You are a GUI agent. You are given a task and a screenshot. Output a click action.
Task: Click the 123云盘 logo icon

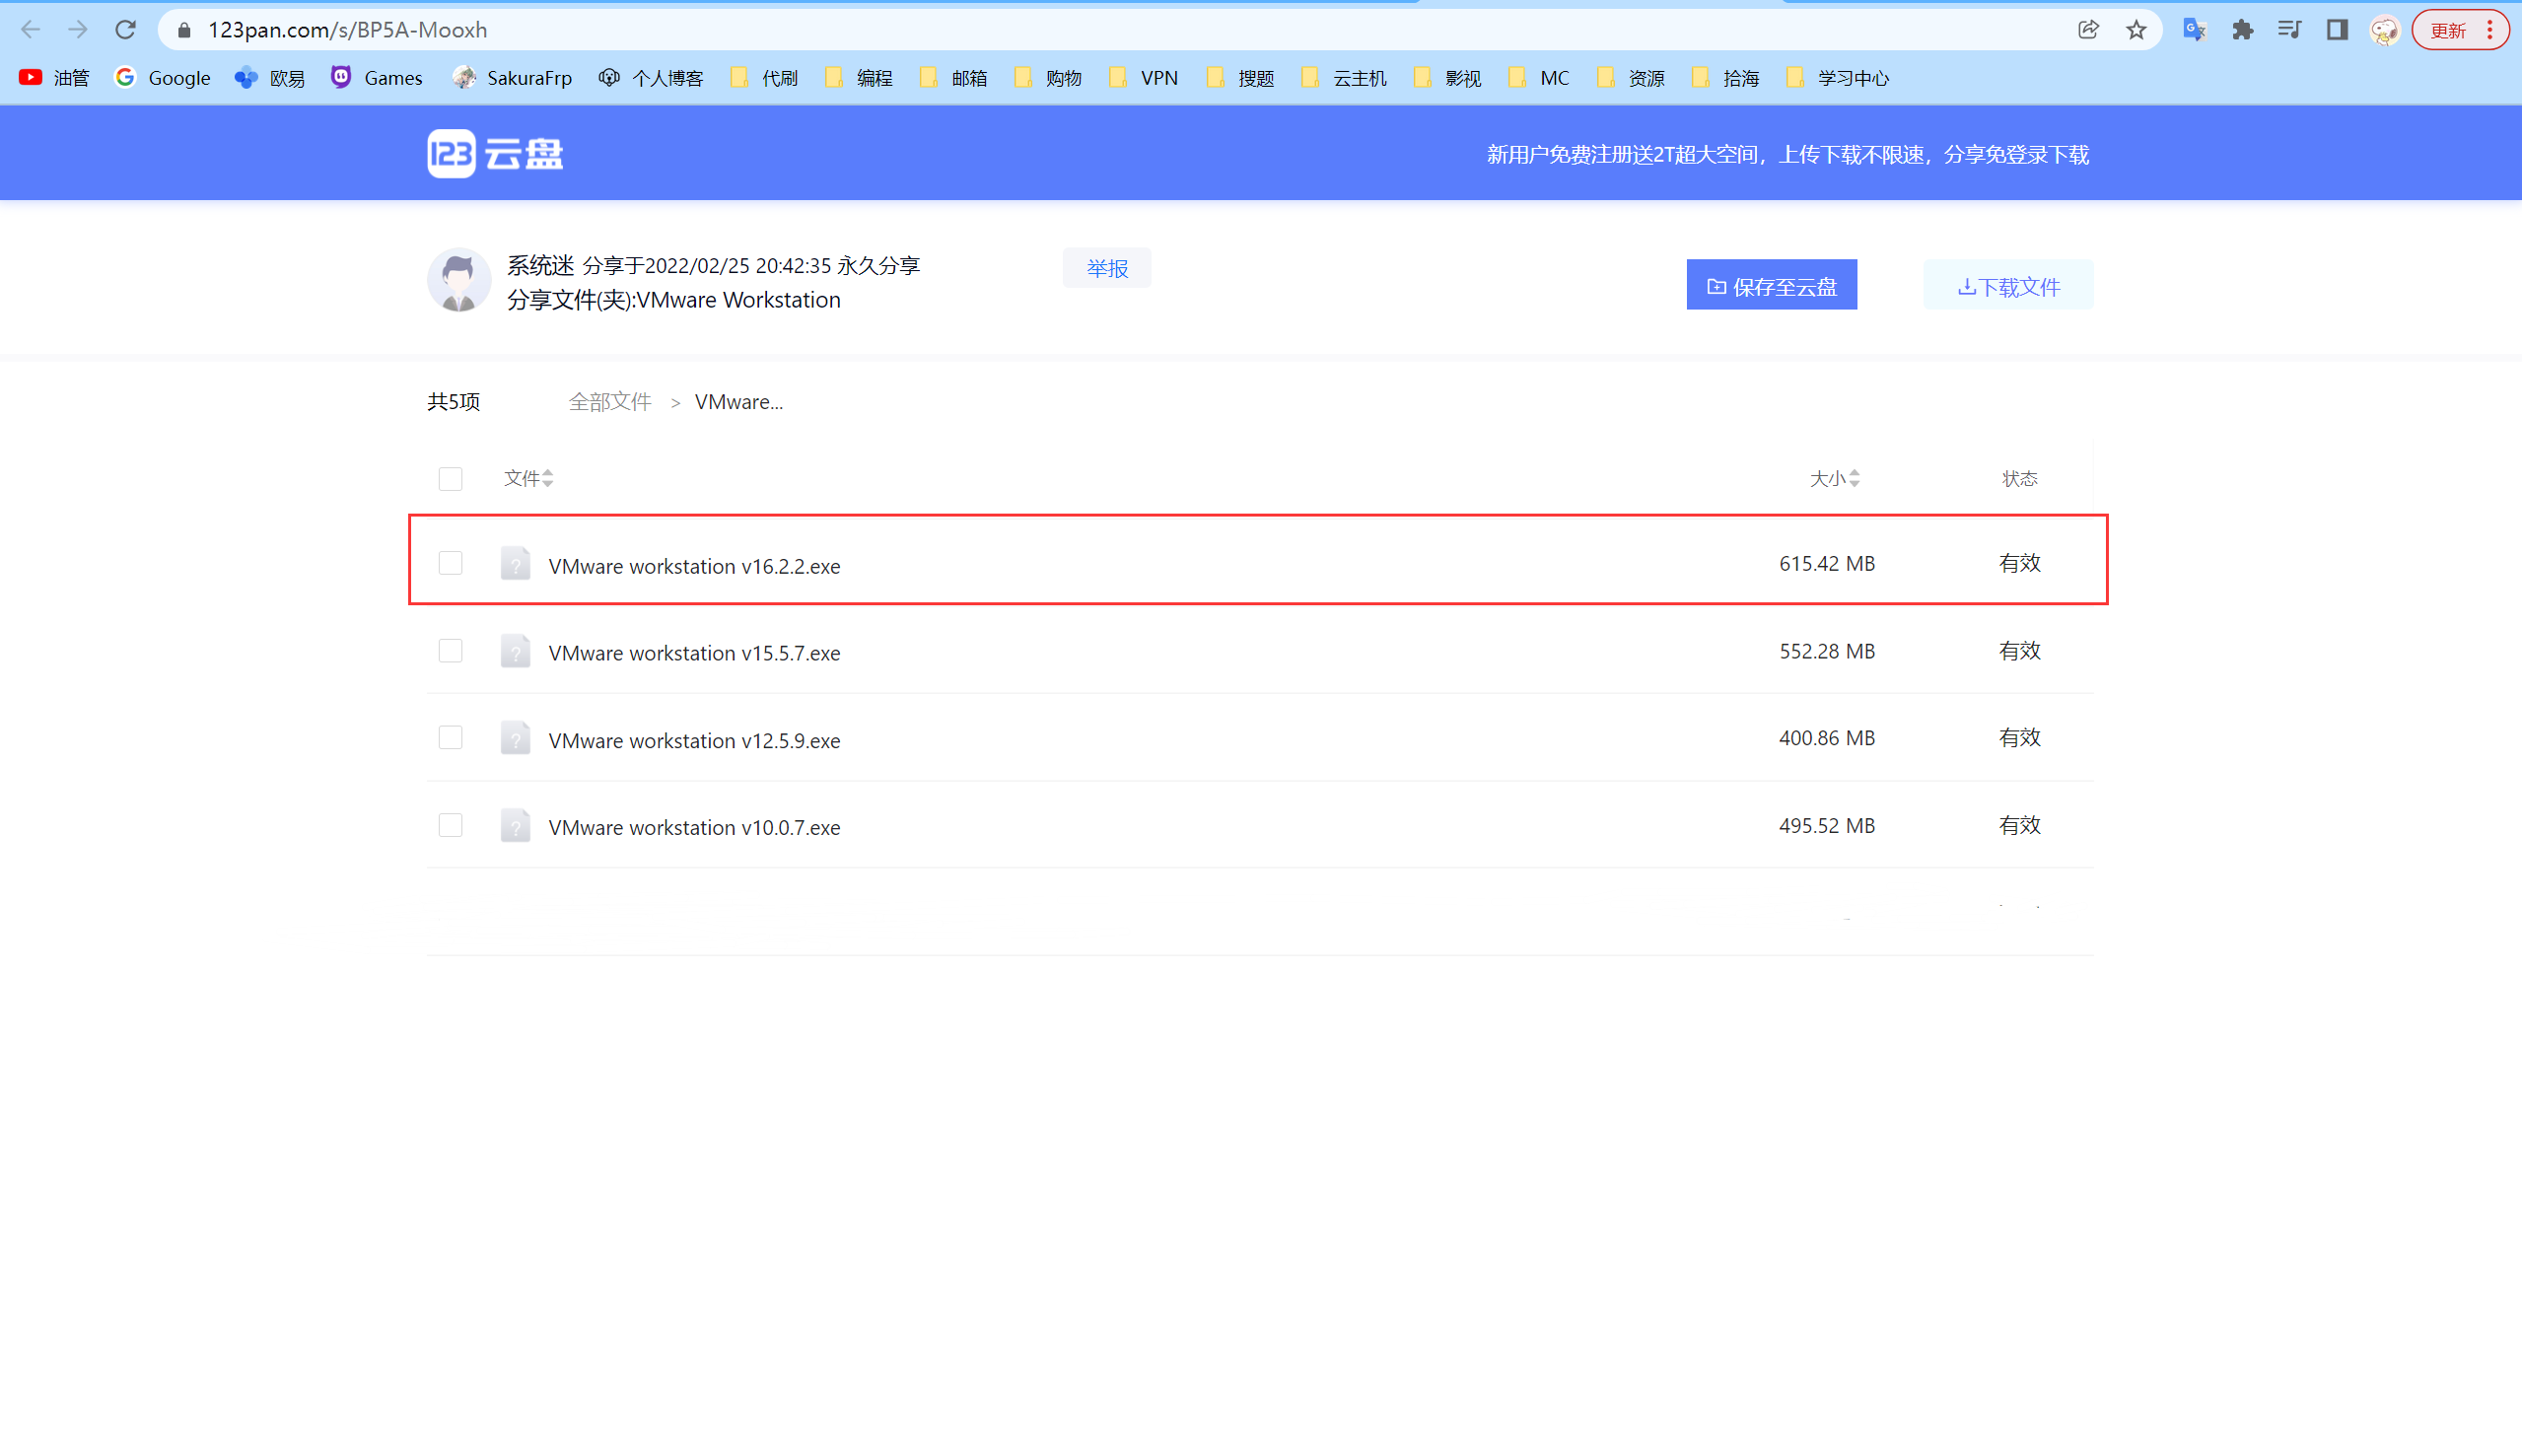[451, 153]
